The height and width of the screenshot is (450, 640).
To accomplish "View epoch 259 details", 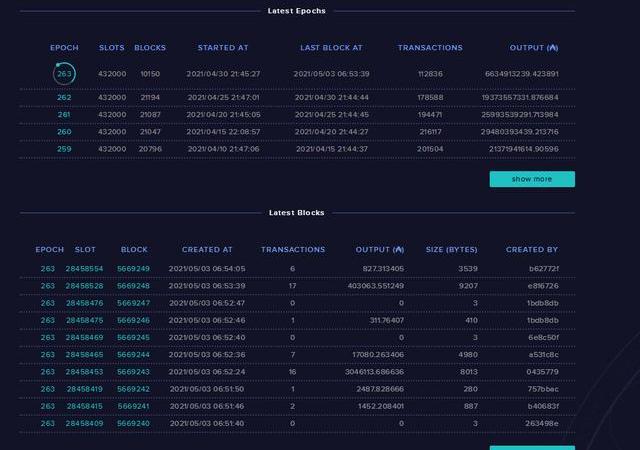I will [64, 149].
